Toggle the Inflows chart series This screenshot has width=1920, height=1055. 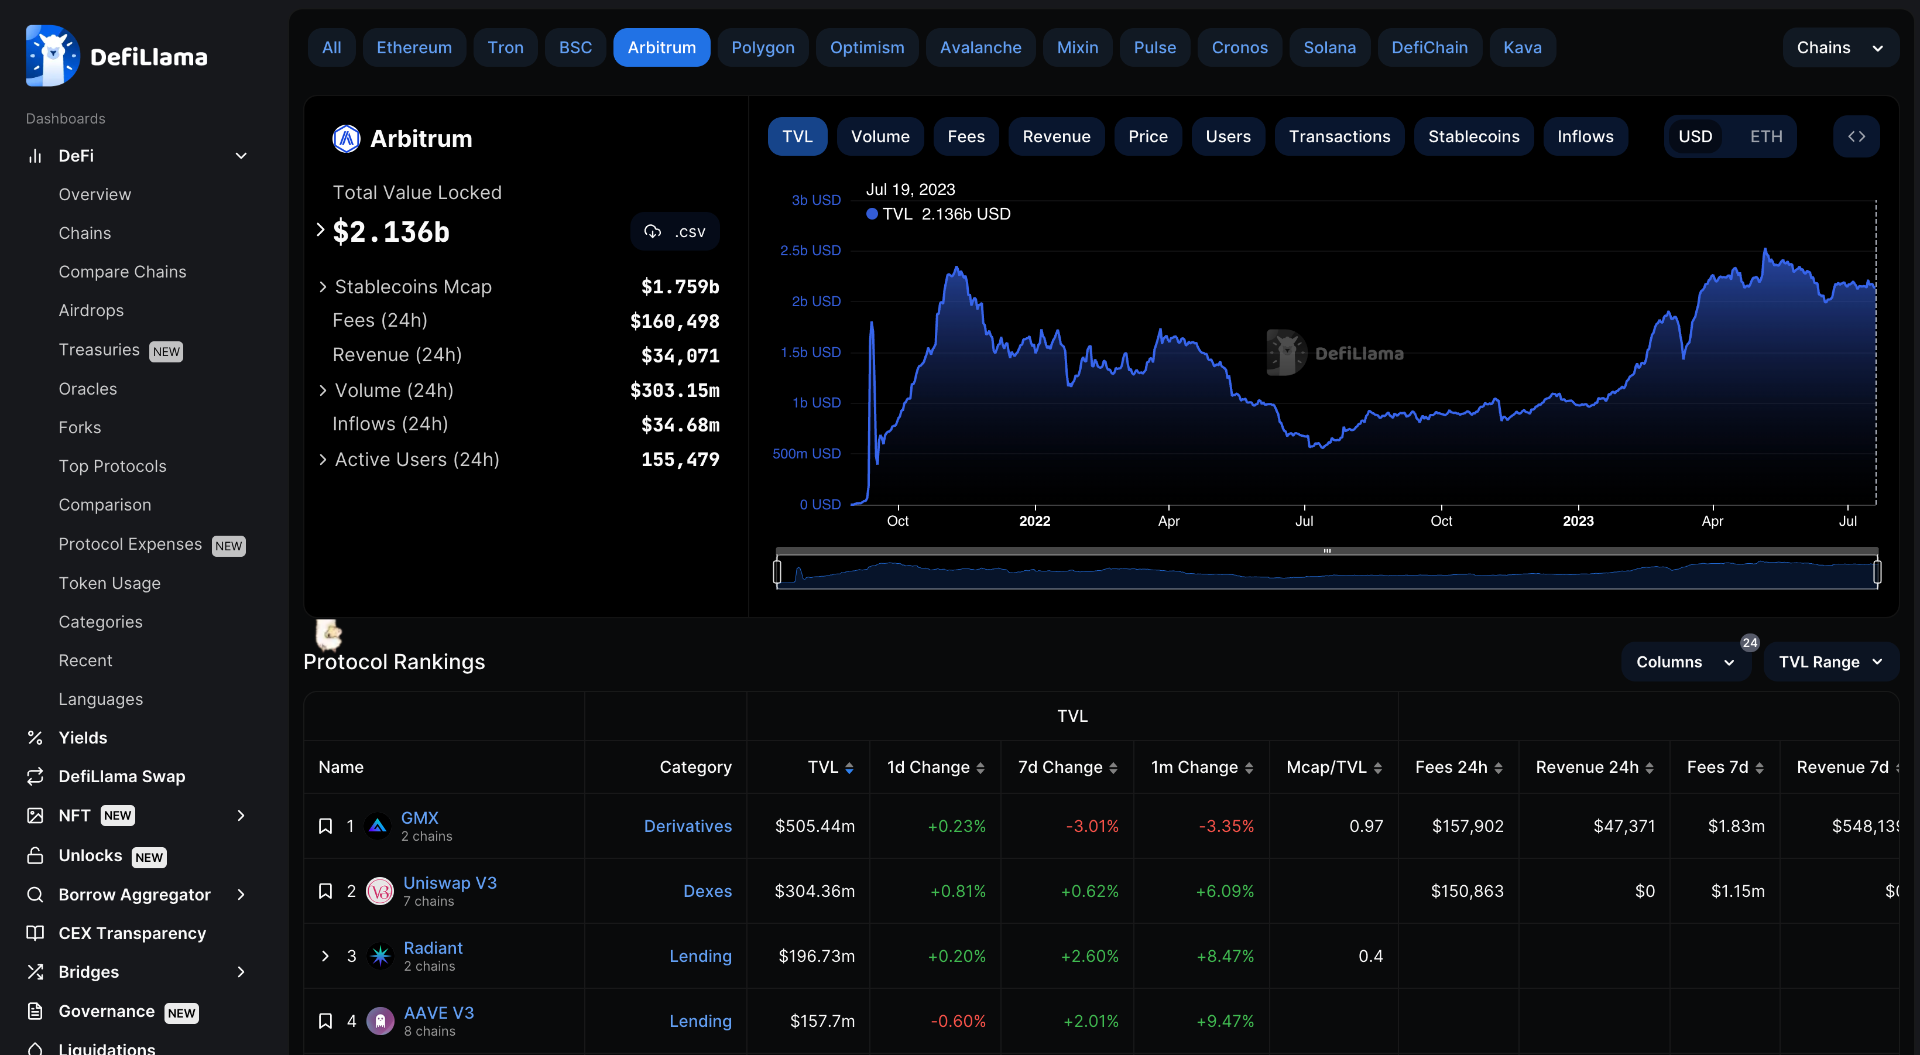click(1585, 137)
